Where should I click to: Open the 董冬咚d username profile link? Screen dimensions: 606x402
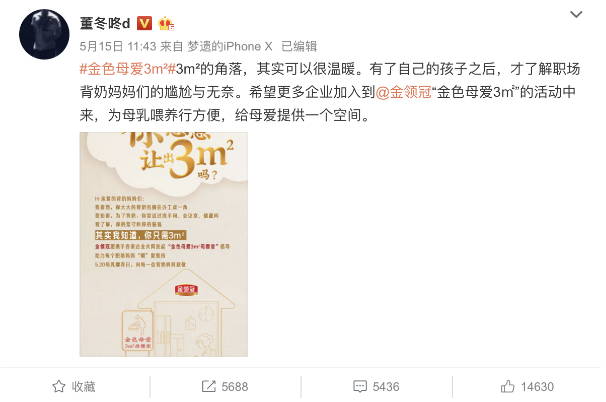pos(105,24)
